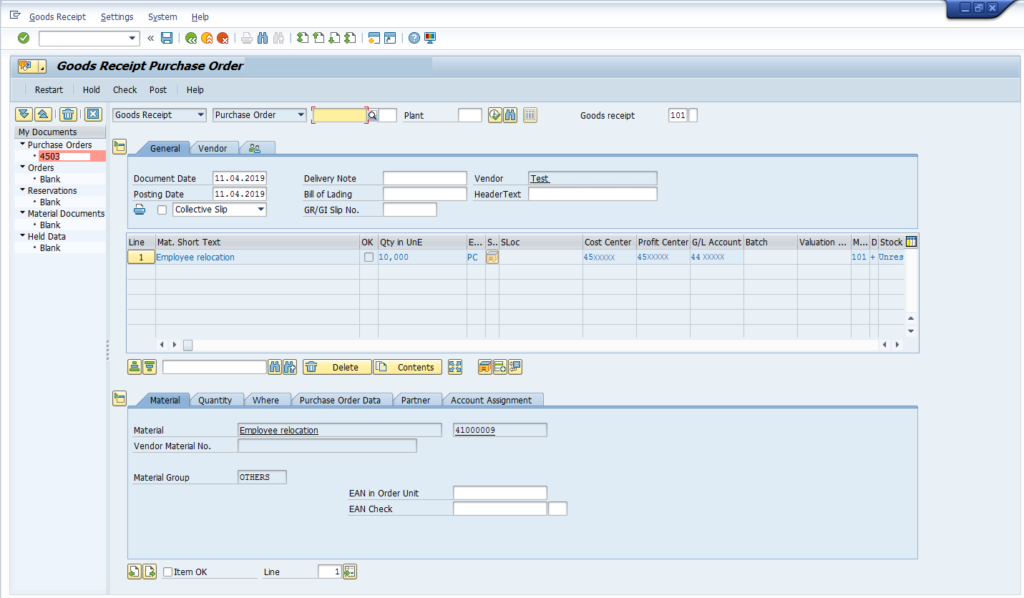
Task: Click the printer icon beside Collective Slip
Action: pyautogui.click(x=140, y=210)
